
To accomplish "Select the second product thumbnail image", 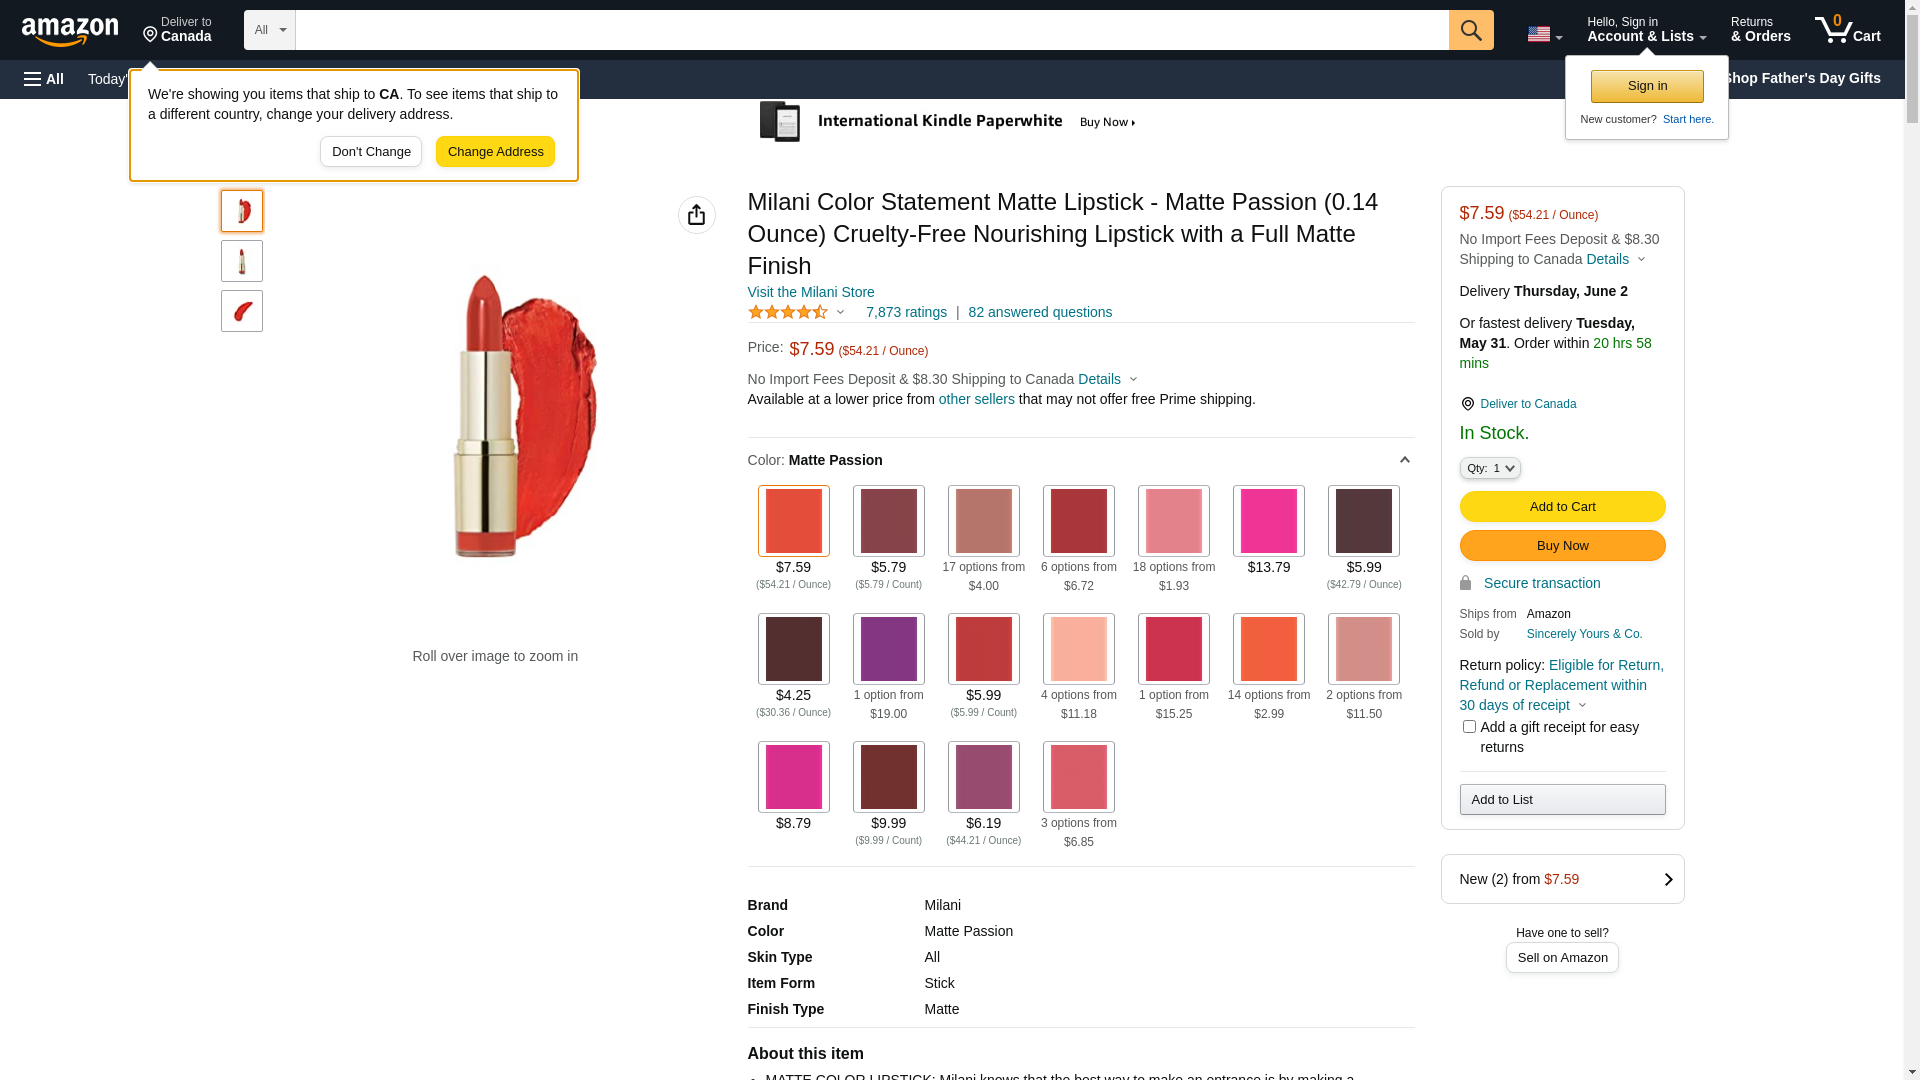I will coord(242,261).
